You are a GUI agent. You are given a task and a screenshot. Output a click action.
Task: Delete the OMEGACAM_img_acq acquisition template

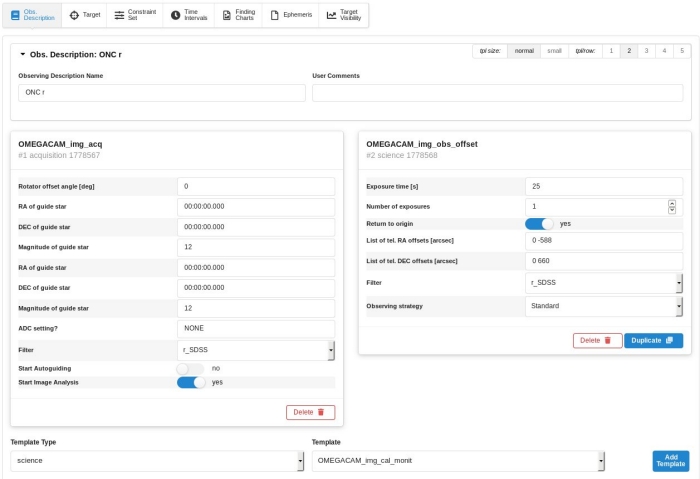(310, 412)
